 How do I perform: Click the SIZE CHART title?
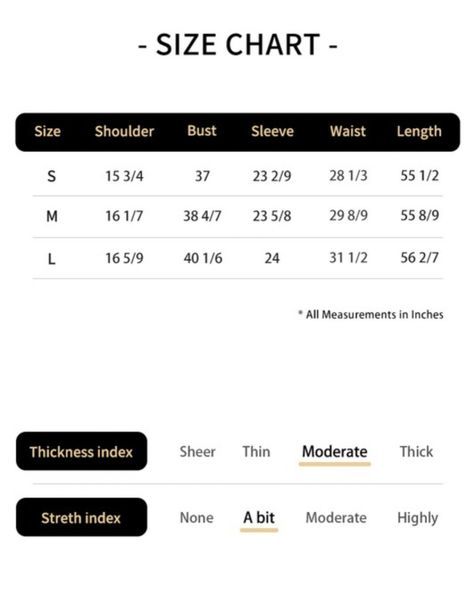coord(237,45)
